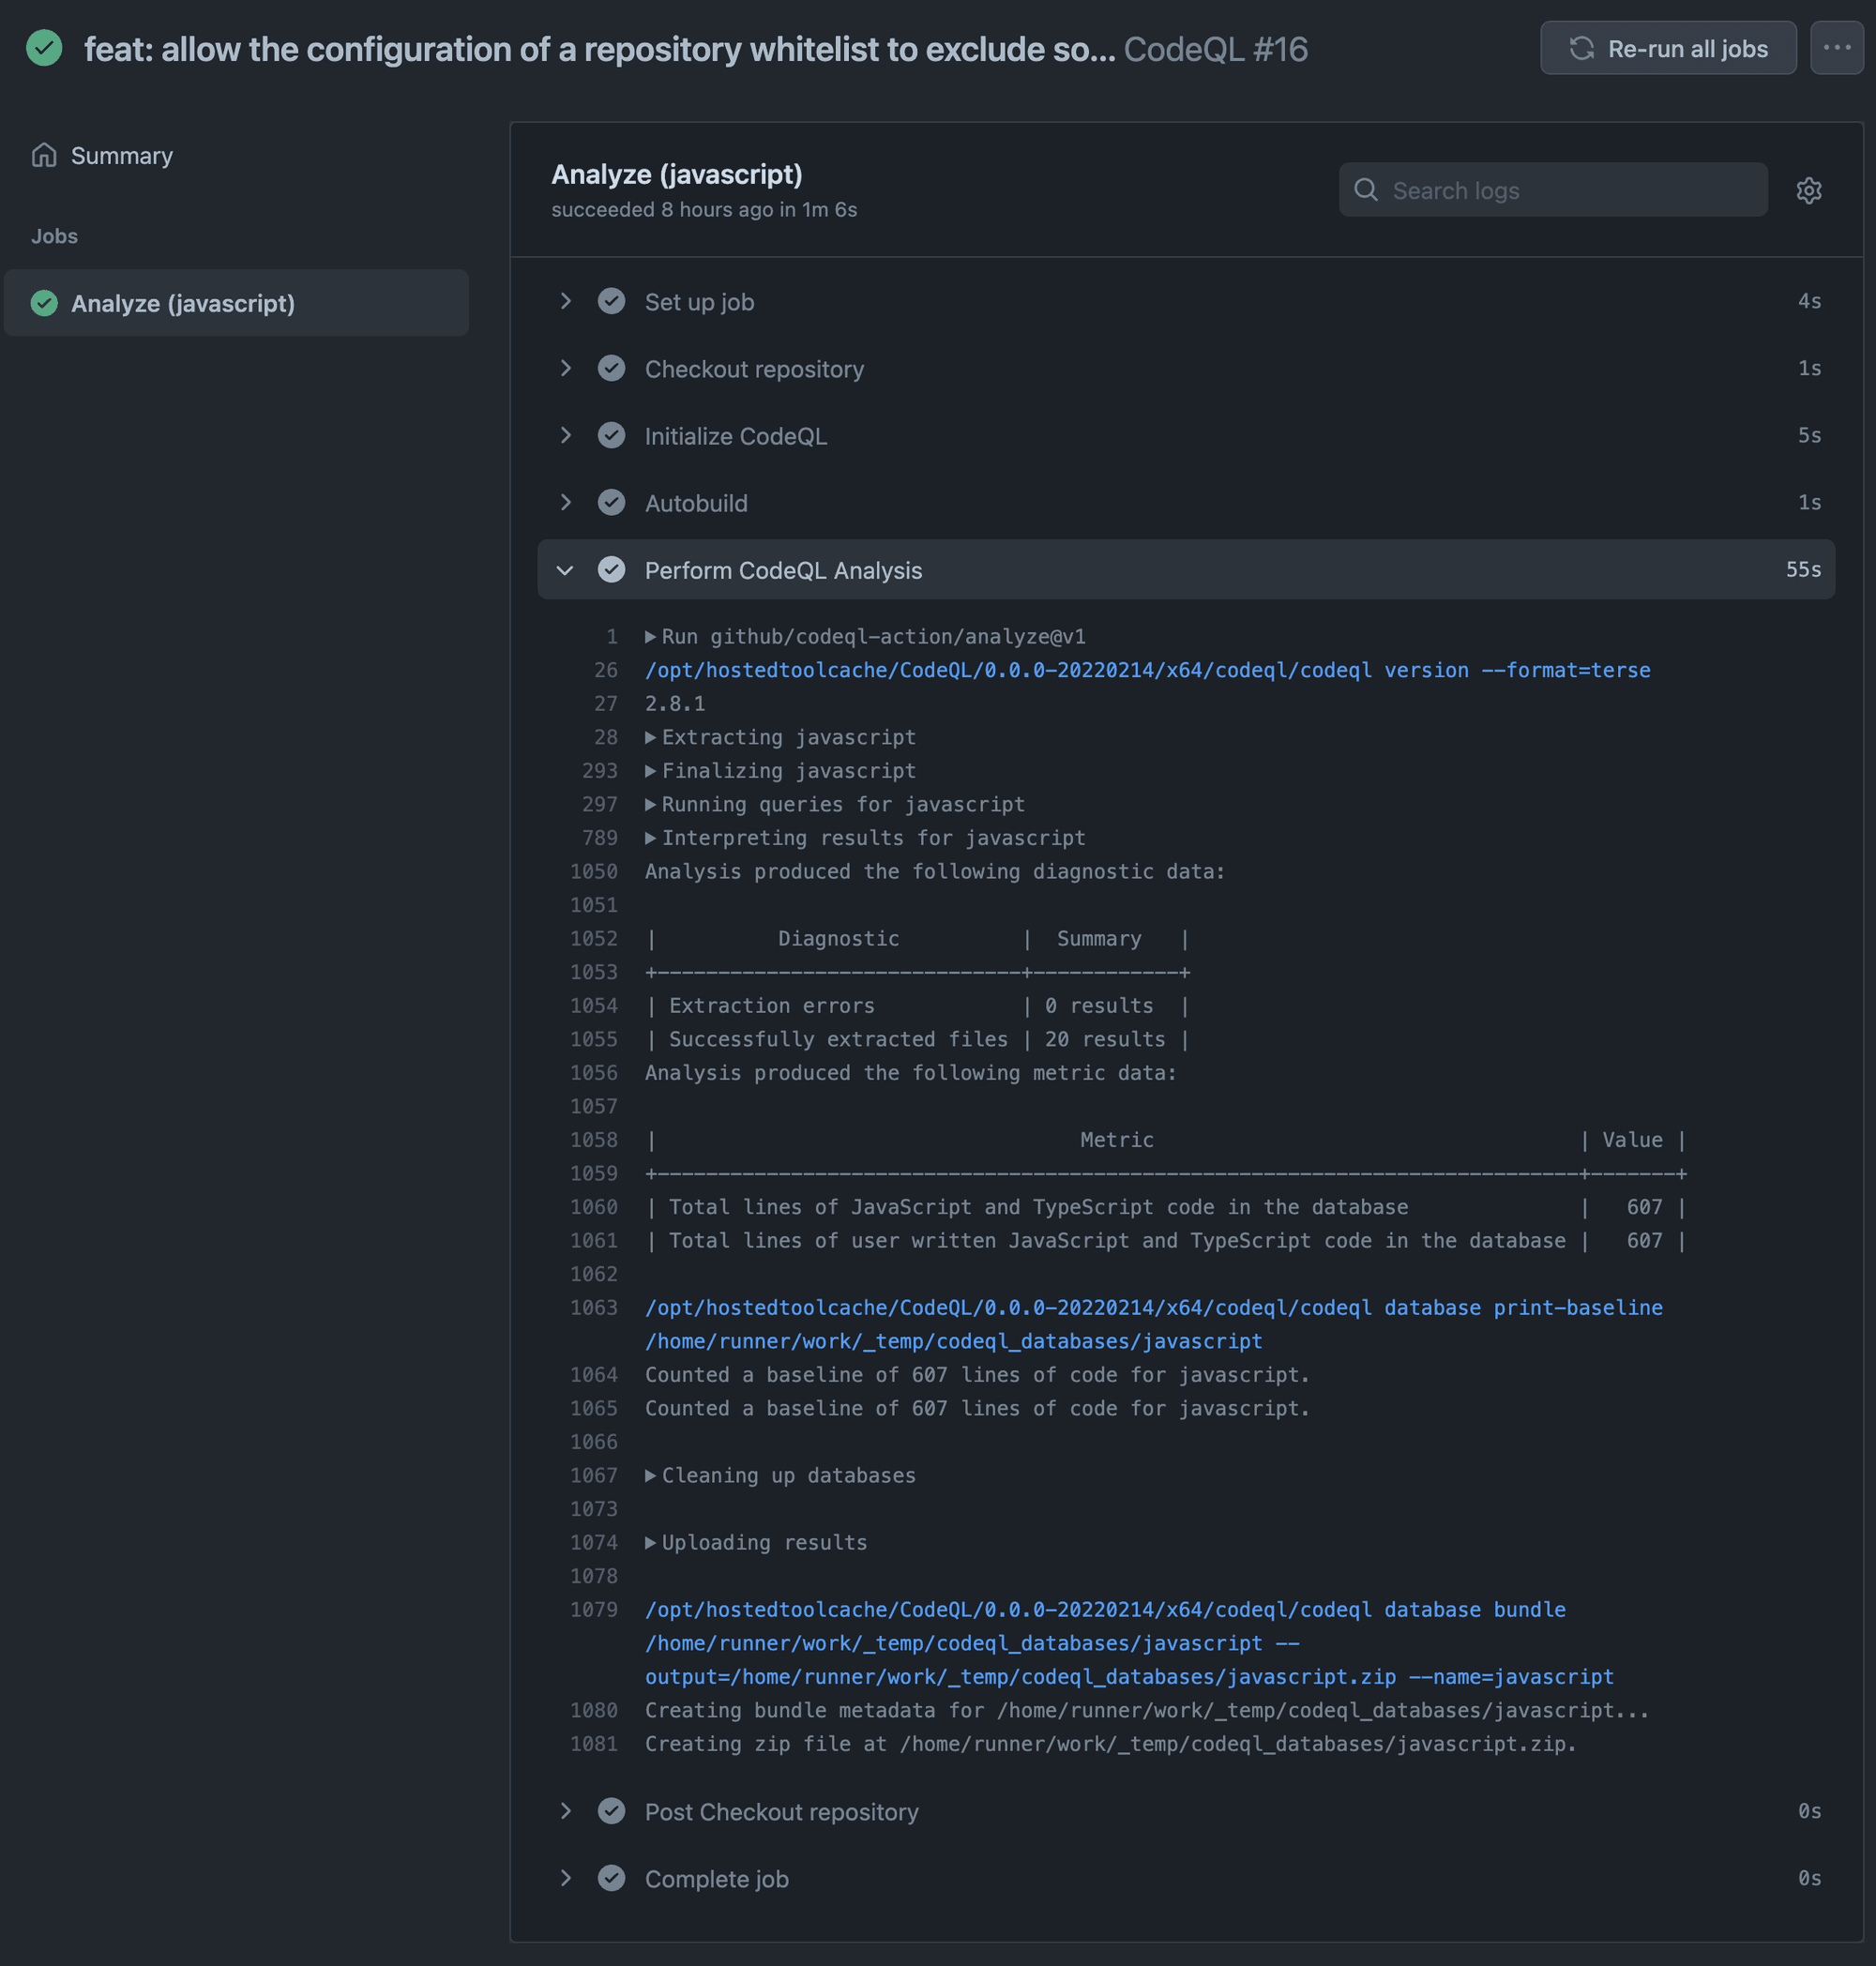
Task: Click the checkmark icon on Complete job step
Action: click(x=611, y=1878)
